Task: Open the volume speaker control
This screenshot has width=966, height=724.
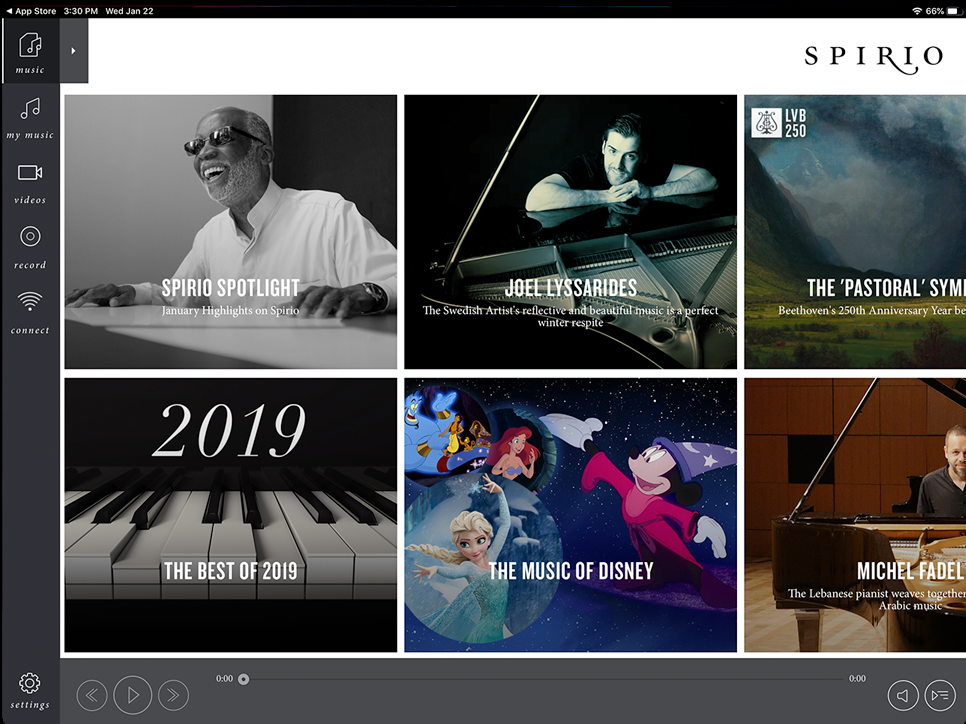Action: coord(903,696)
